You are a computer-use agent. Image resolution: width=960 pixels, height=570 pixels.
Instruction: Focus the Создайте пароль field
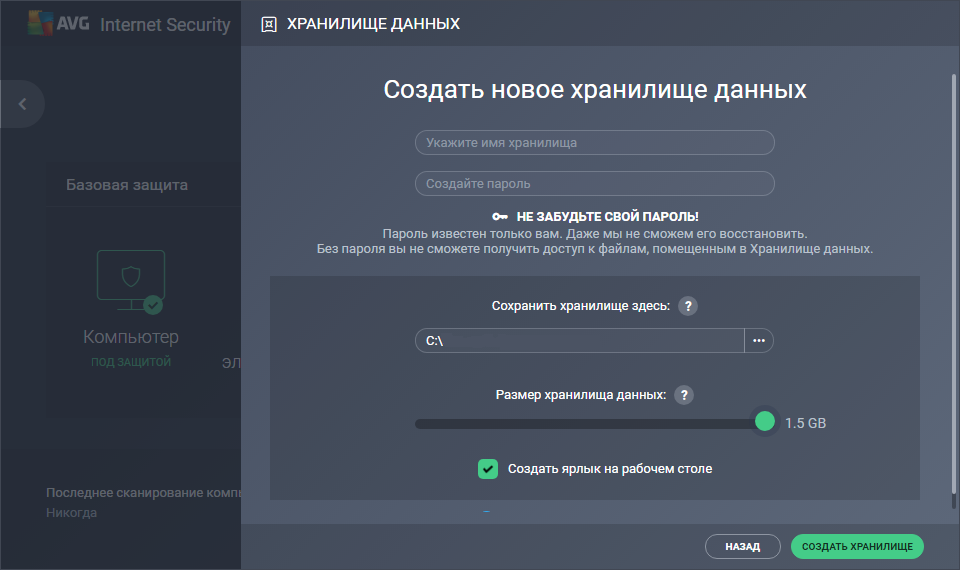coord(594,184)
